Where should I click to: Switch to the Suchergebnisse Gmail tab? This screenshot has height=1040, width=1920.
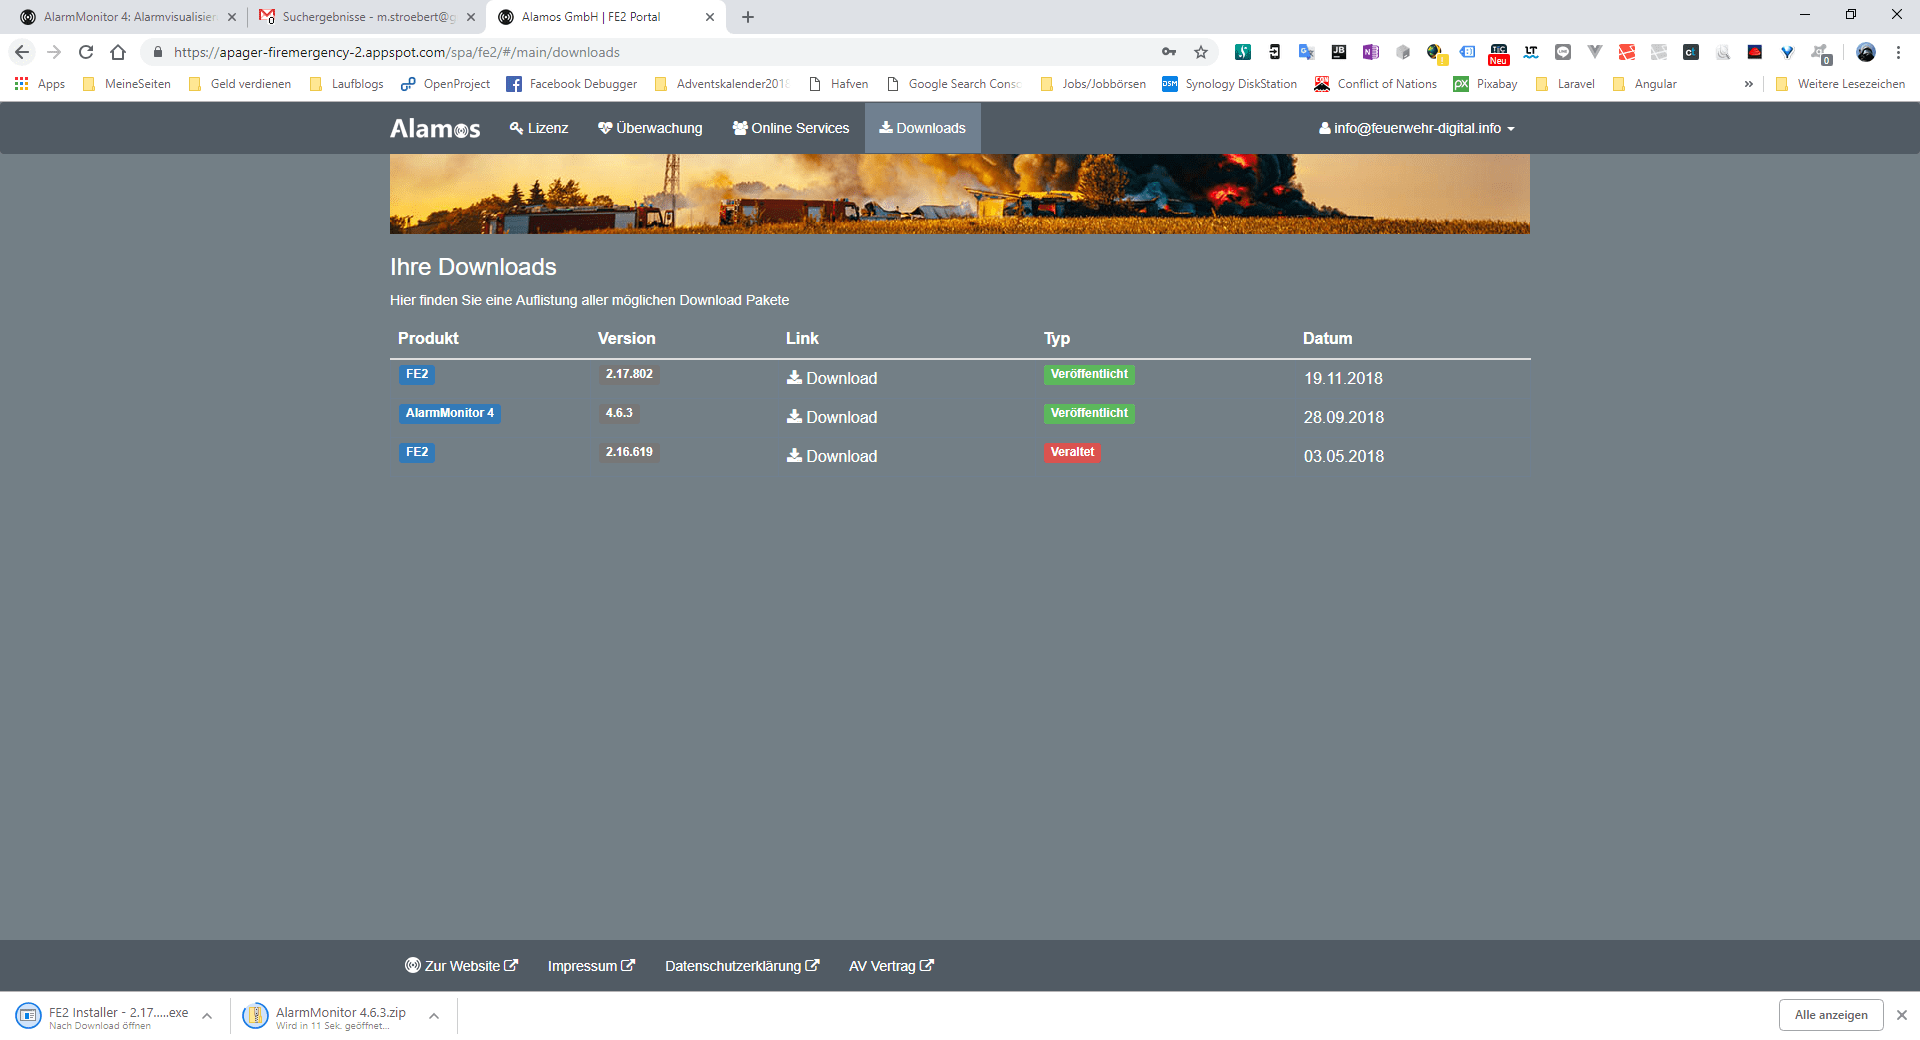click(x=366, y=17)
